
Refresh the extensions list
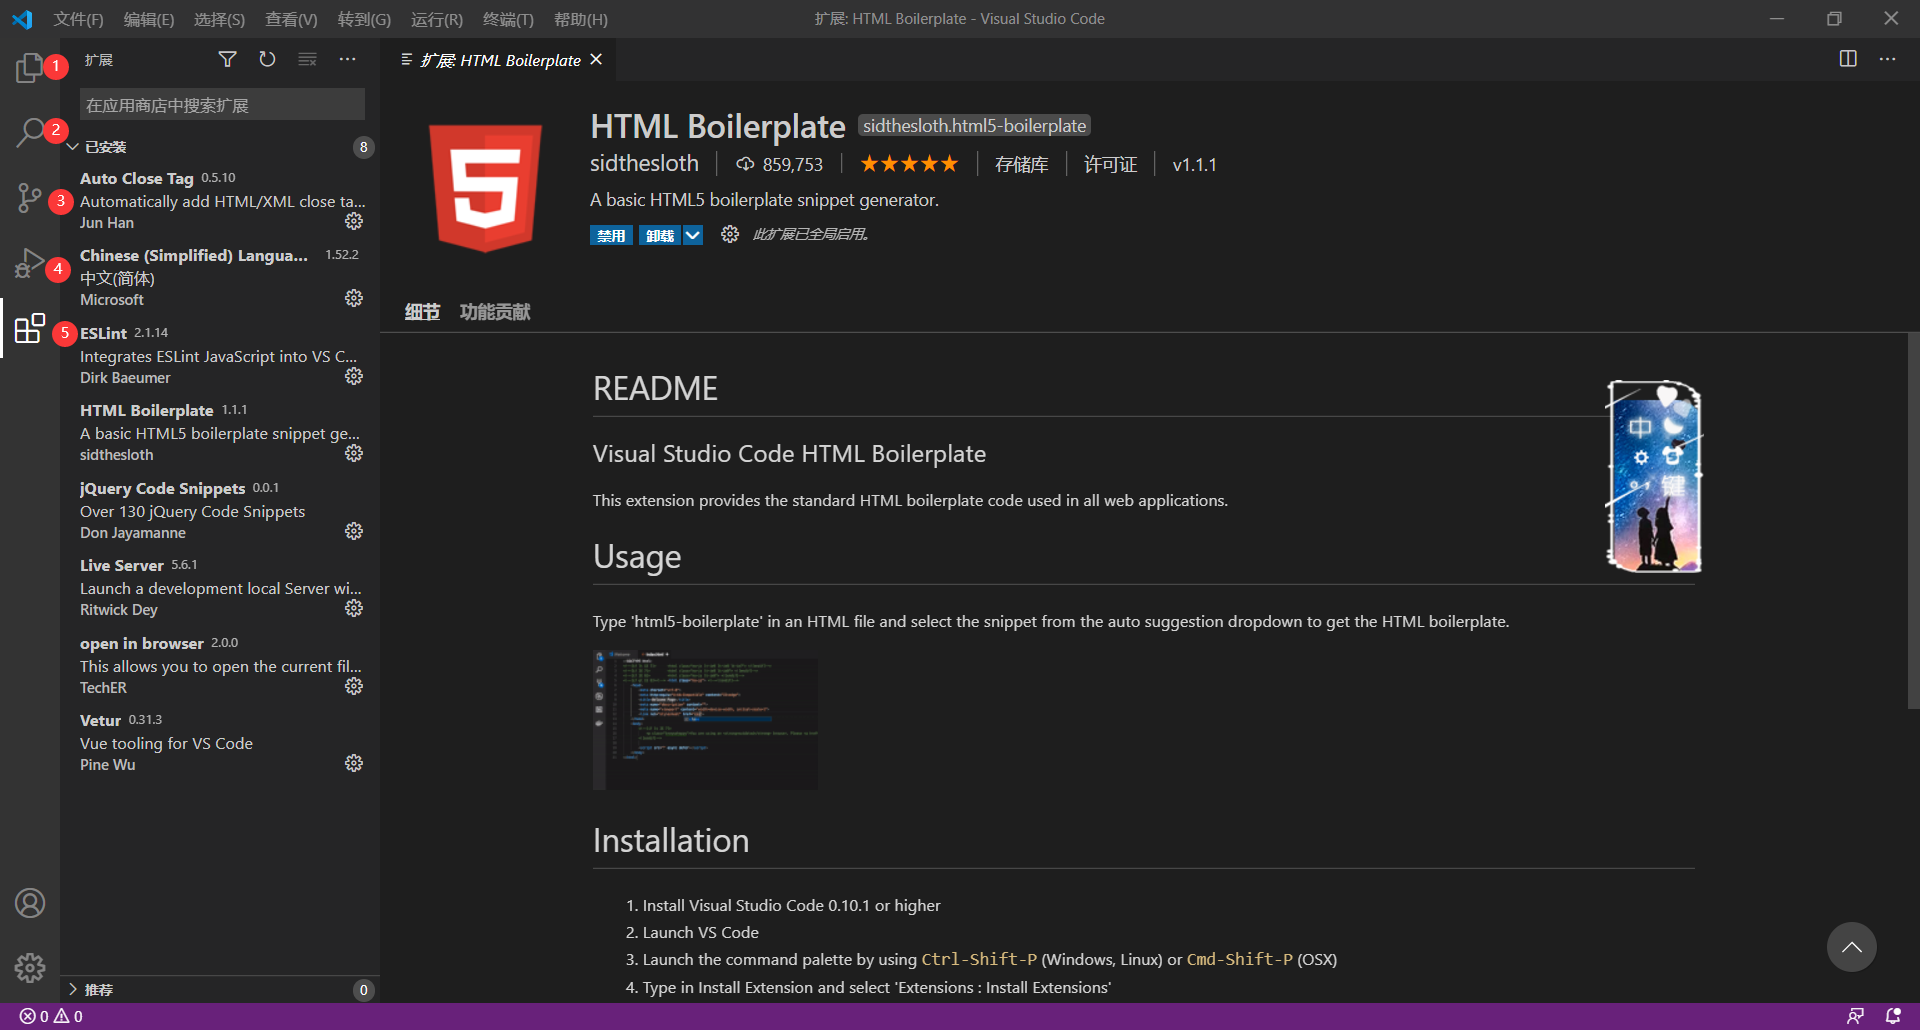(x=267, y=60)
